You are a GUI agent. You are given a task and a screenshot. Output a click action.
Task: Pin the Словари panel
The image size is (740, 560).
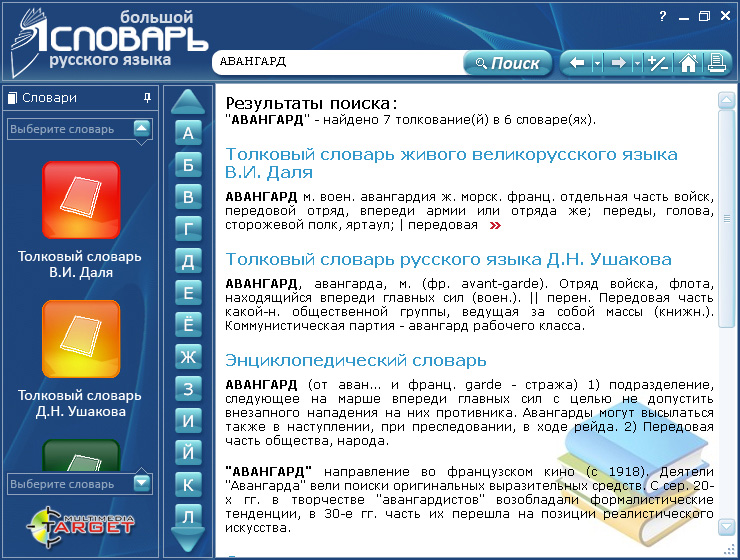147,98
